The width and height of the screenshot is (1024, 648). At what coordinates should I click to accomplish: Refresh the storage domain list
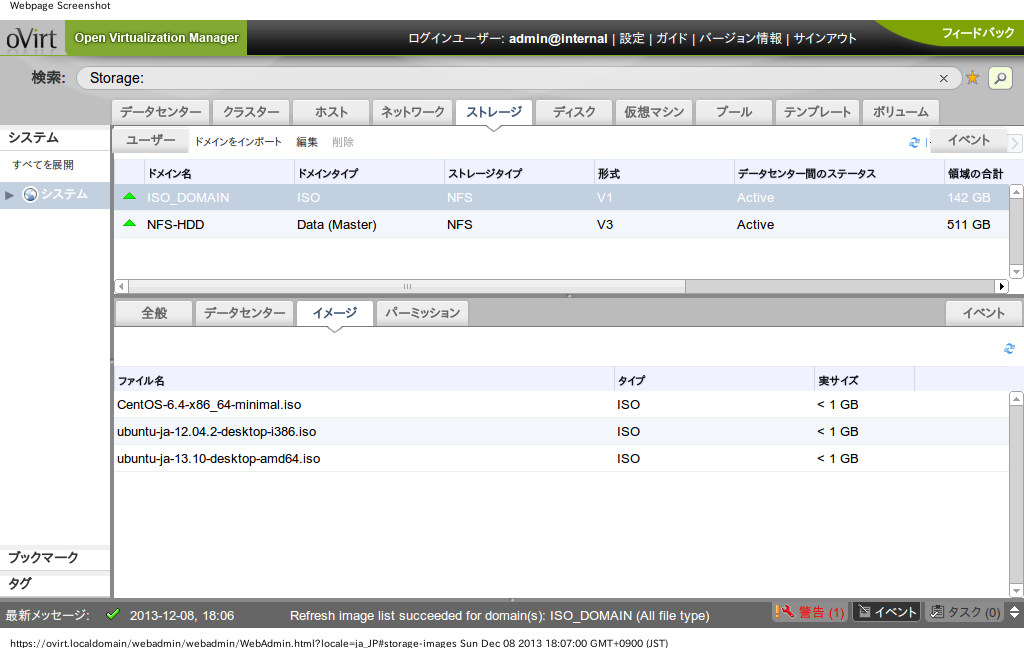914,142
